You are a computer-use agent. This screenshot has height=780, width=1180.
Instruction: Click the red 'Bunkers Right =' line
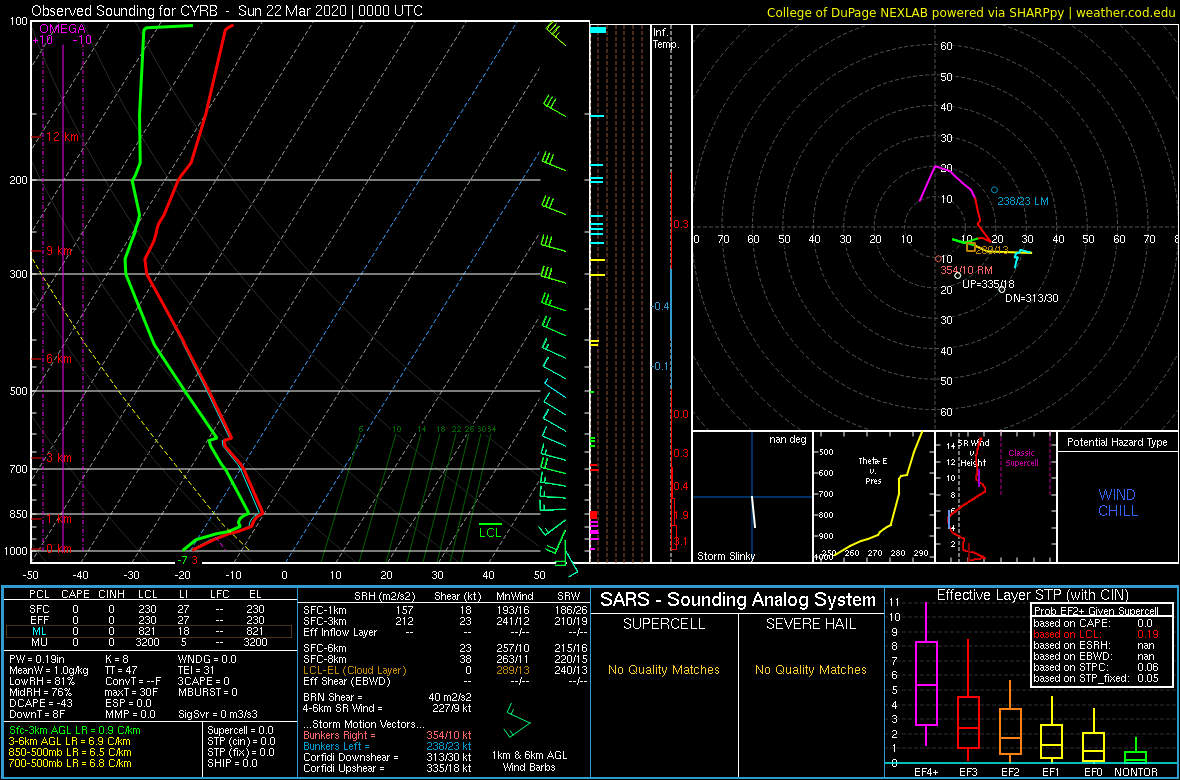click(x=388, y=735)
